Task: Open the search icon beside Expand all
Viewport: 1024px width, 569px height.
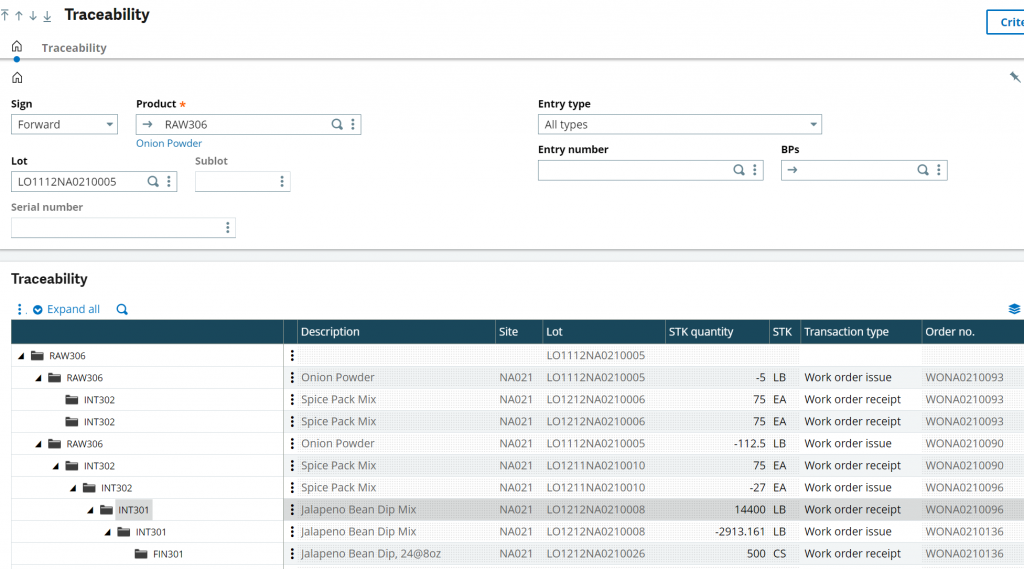Action: point(122,310)
